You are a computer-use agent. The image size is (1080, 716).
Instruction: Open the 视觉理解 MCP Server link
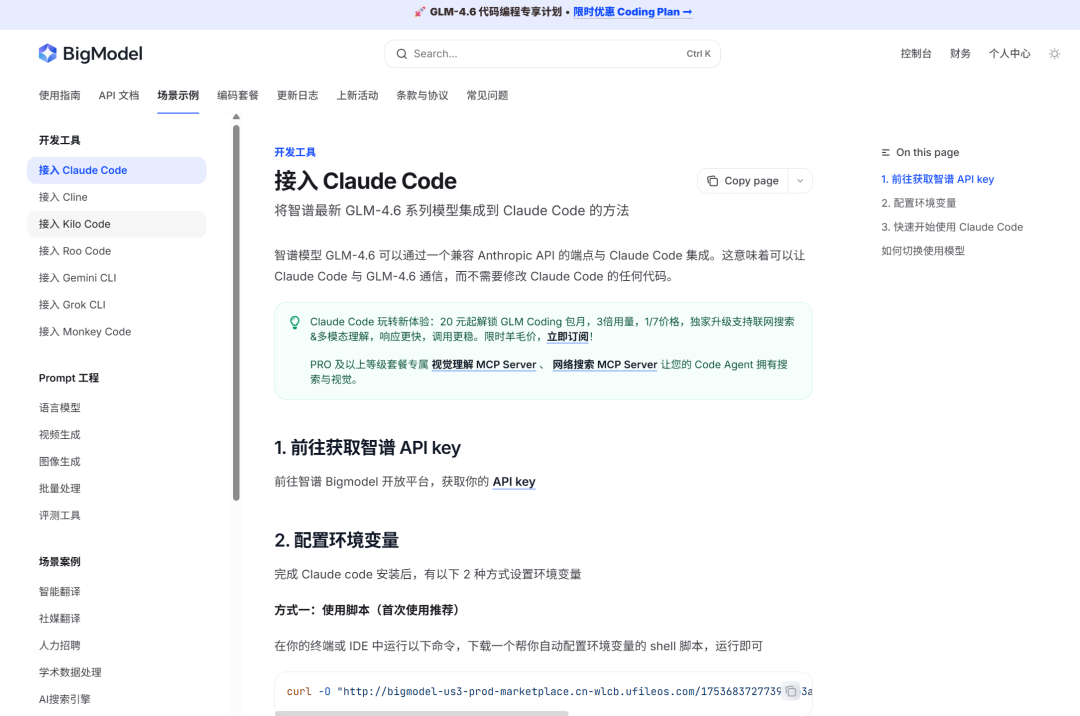click(x=484, y=364)
